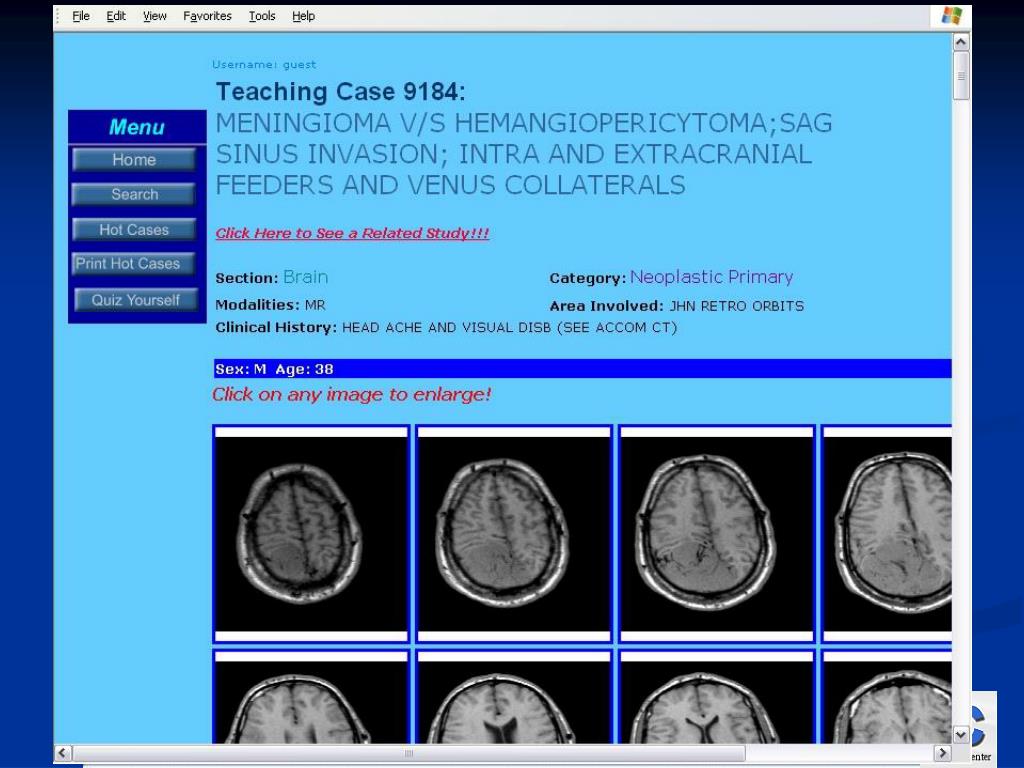Viewport: 1024px width, 768px height.
Task: Open the Help menu
Action: point(303,16)
